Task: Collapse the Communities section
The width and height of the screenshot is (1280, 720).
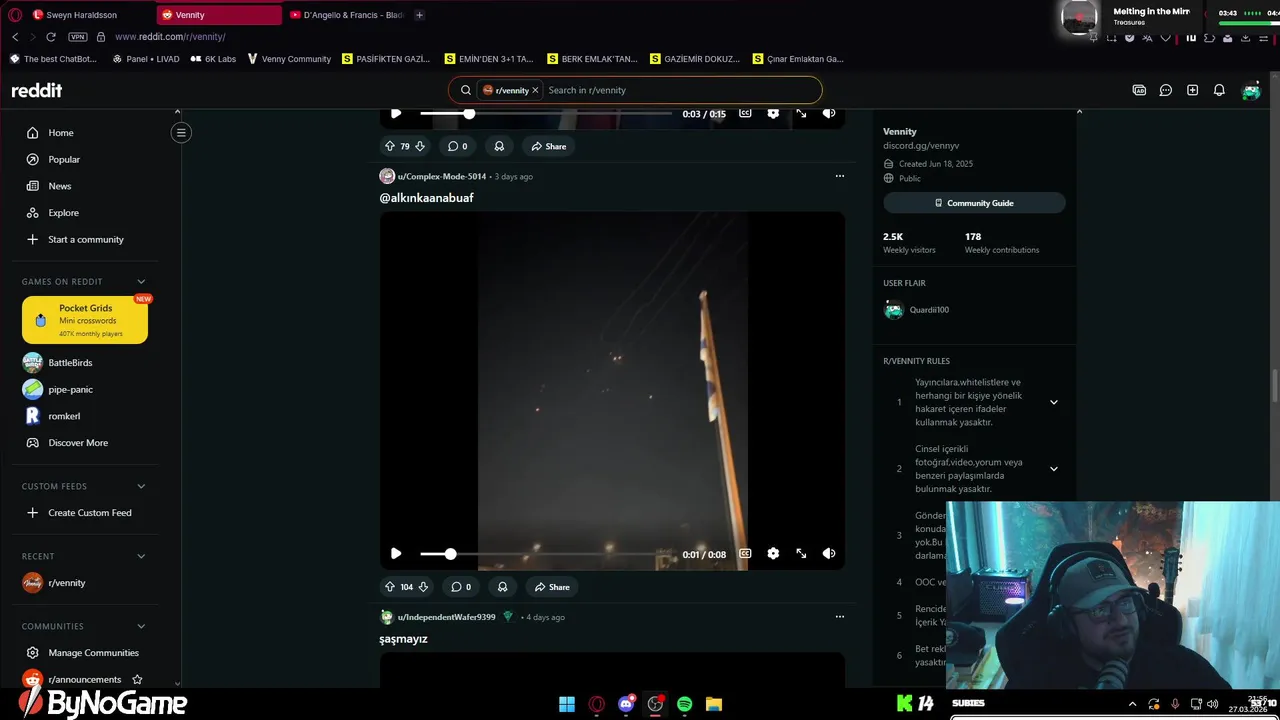Action: [x=141, y=626]
